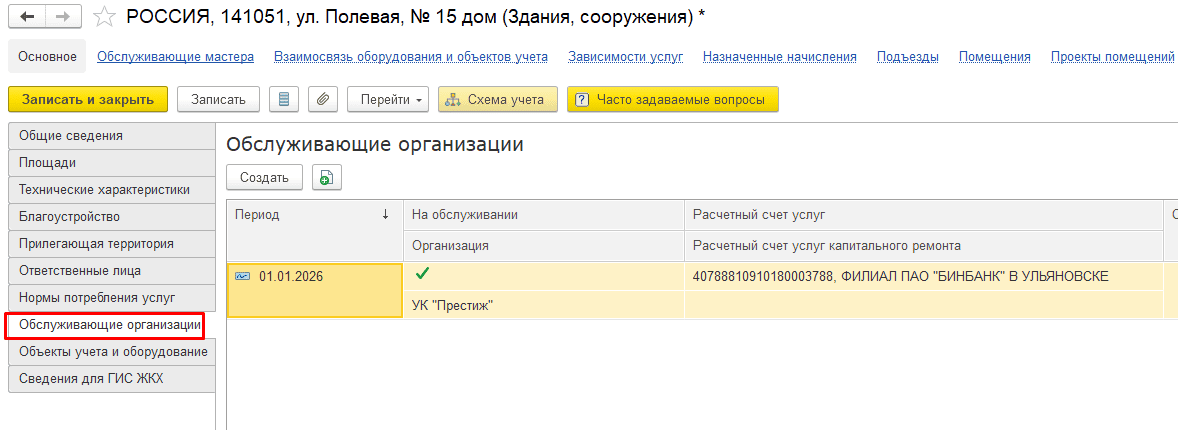Sort table by the Период column header
Viewport: 1178px width, 430px height.
pyautogui.click(x=312, y=214)
